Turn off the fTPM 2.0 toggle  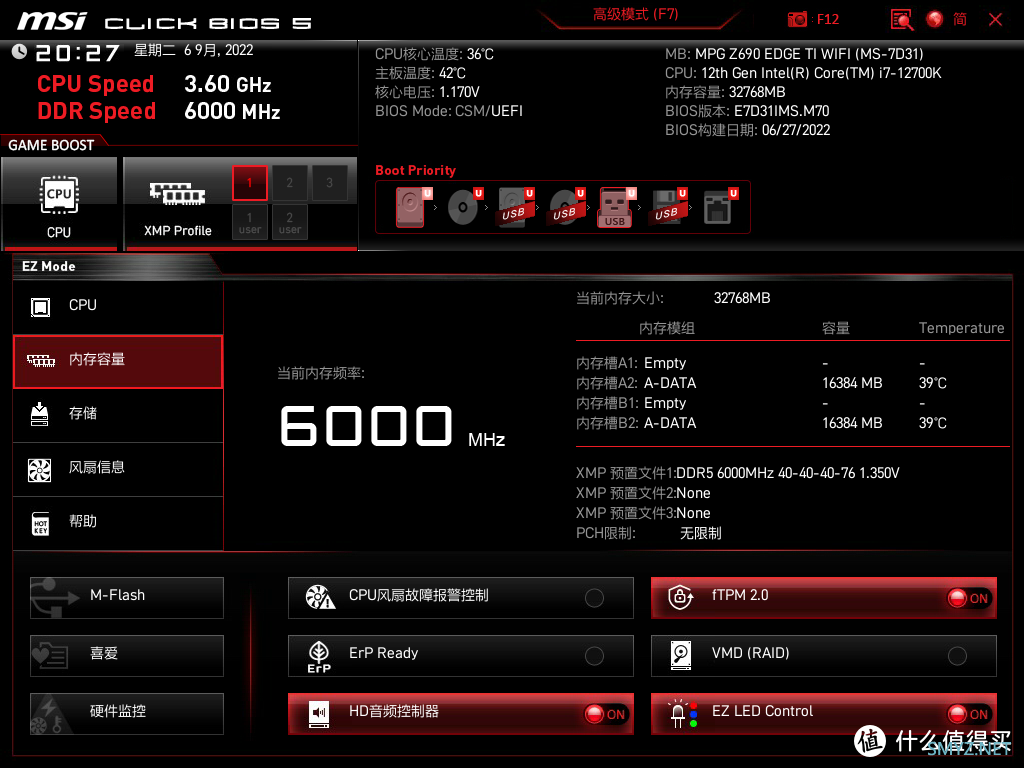(969, 598)
